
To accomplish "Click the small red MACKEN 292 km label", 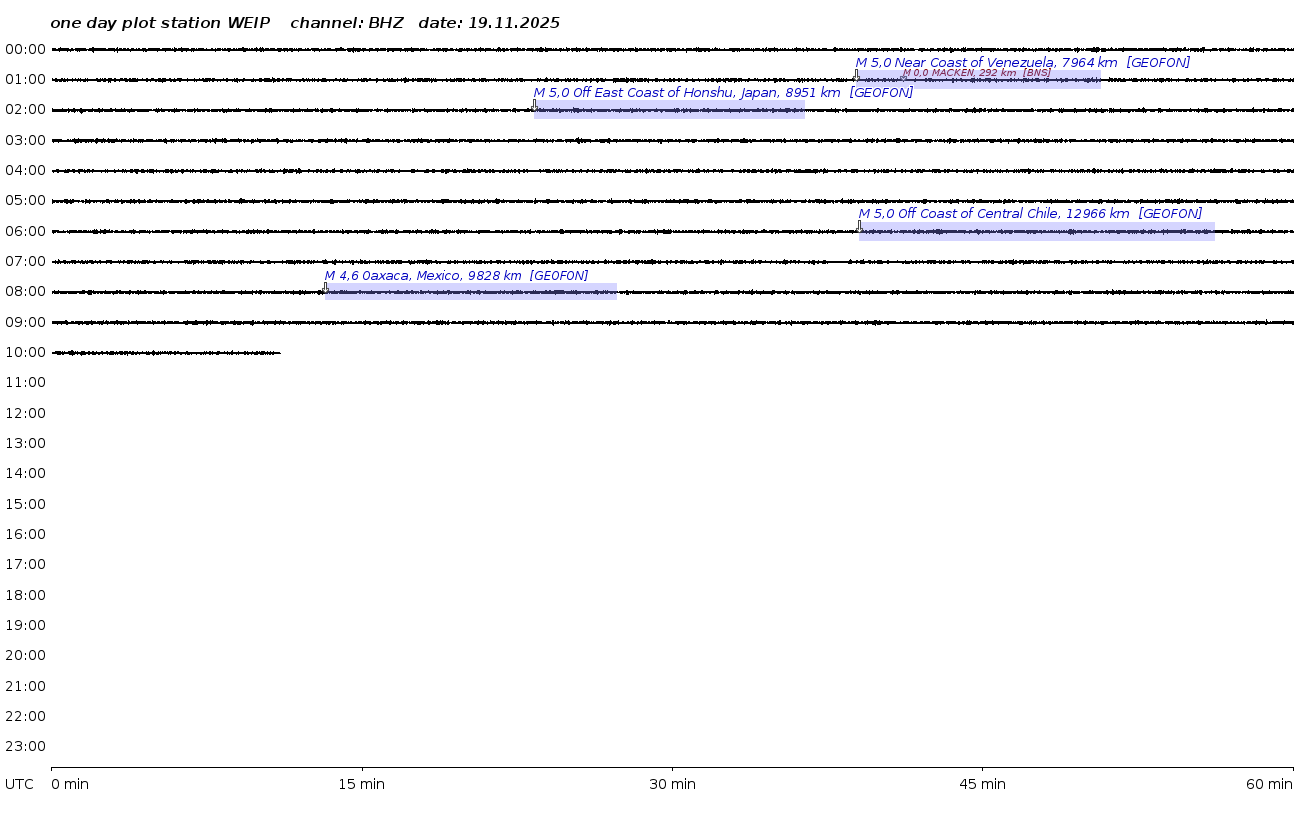I will 976,73.
